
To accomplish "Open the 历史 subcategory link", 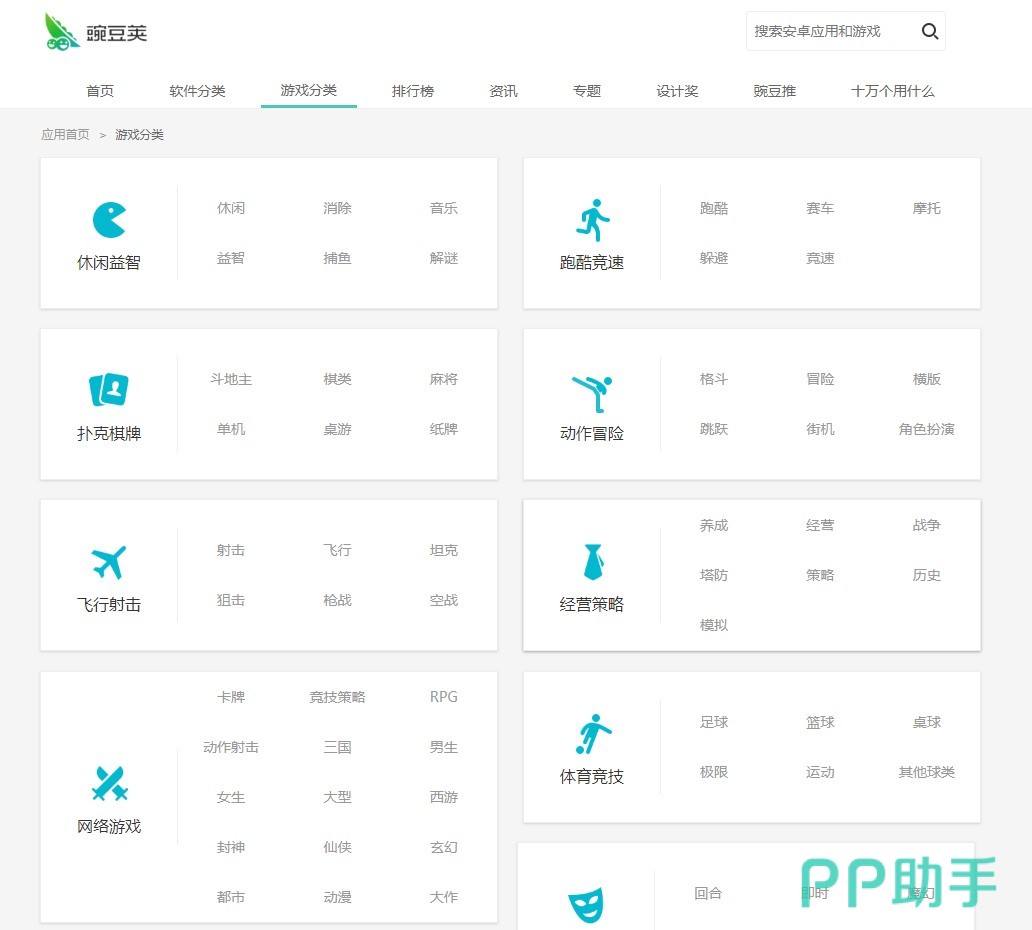I will coord(927,575).
